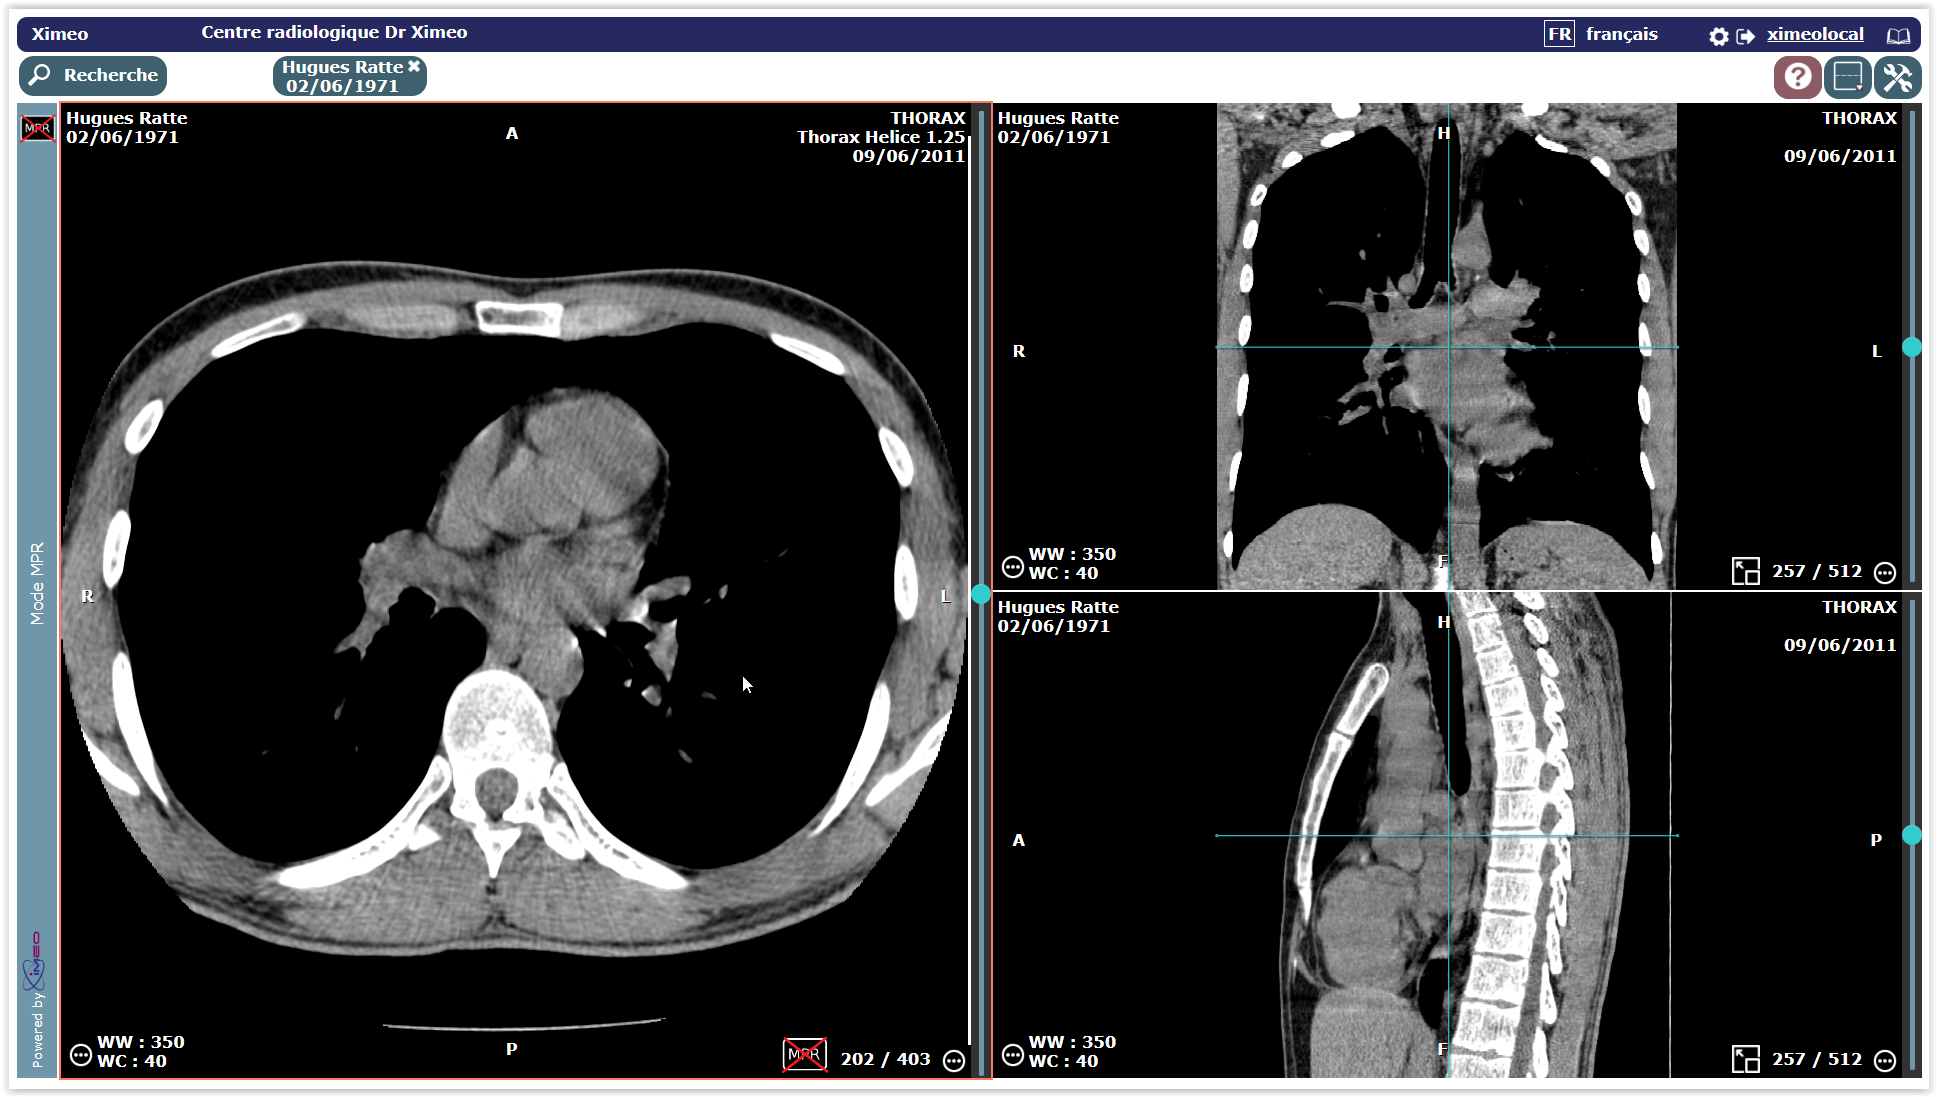1937x1097 pixels.
Task: Click the axial slice slider handle
Action: coord(981,594)
